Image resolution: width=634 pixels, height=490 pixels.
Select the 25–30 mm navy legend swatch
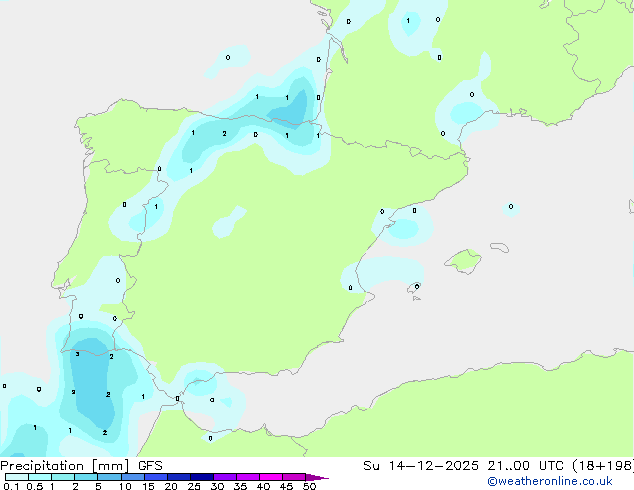pos(202,477)
